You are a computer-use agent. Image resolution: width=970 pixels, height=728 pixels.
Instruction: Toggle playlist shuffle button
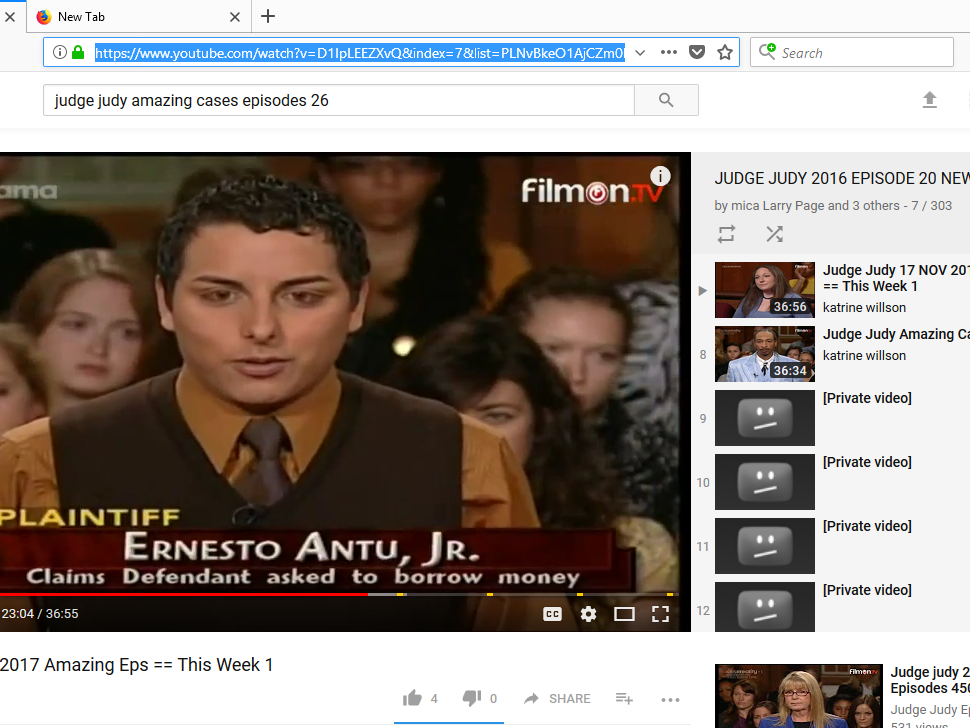(x=774, y=234)
